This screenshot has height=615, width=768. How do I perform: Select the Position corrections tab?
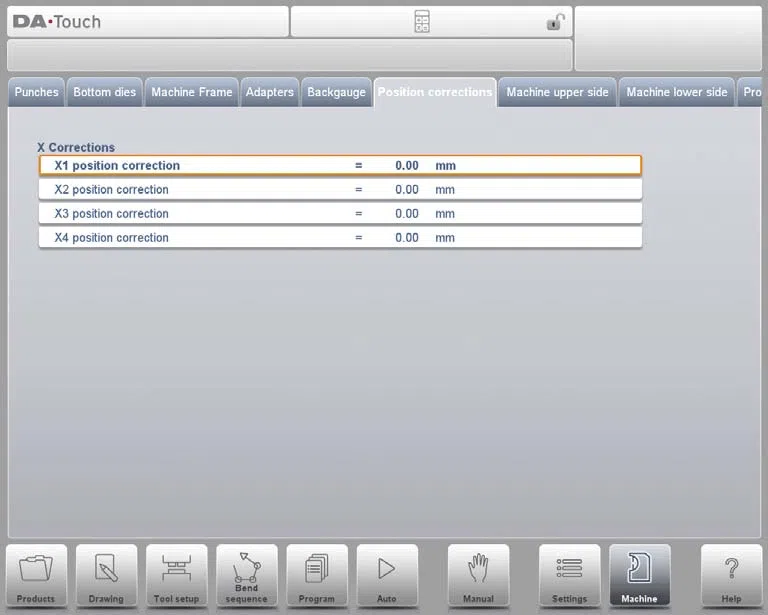pyautogui.click(x=435, y=92)
